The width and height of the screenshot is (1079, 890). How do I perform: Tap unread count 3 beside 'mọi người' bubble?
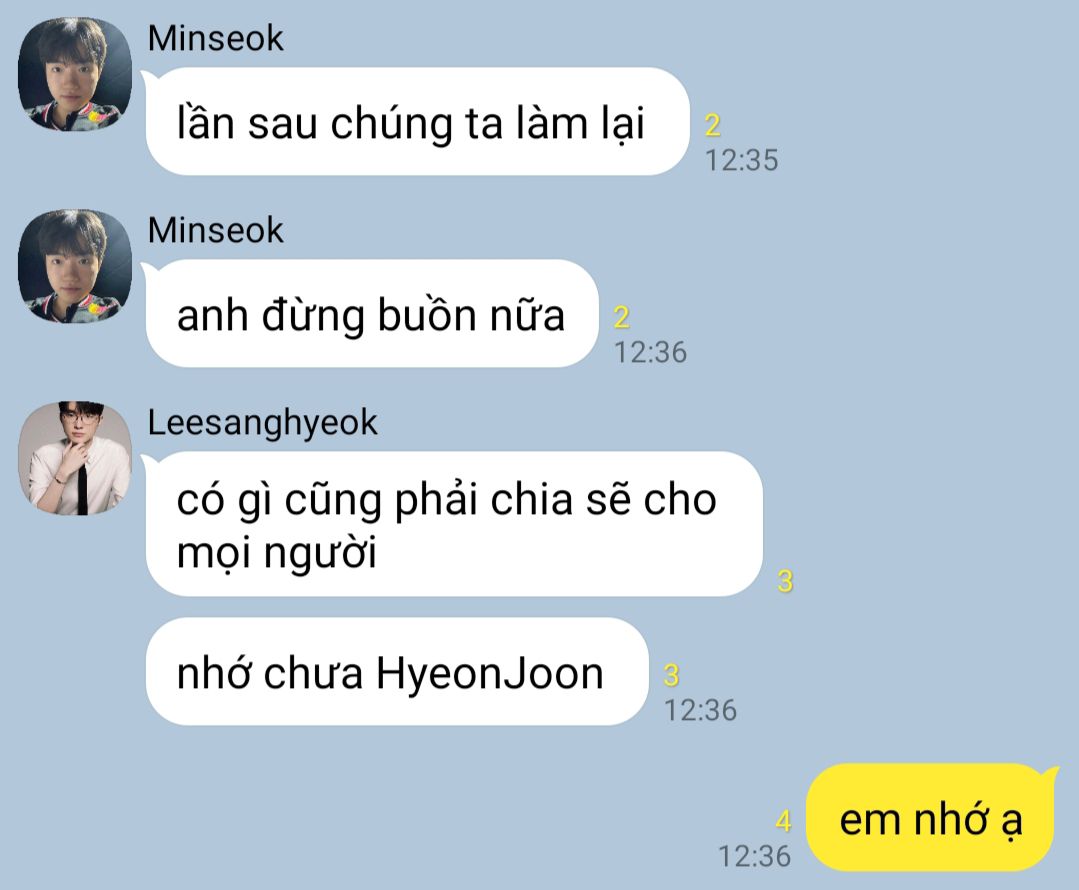pyautogui.click(x=785, y=582)
